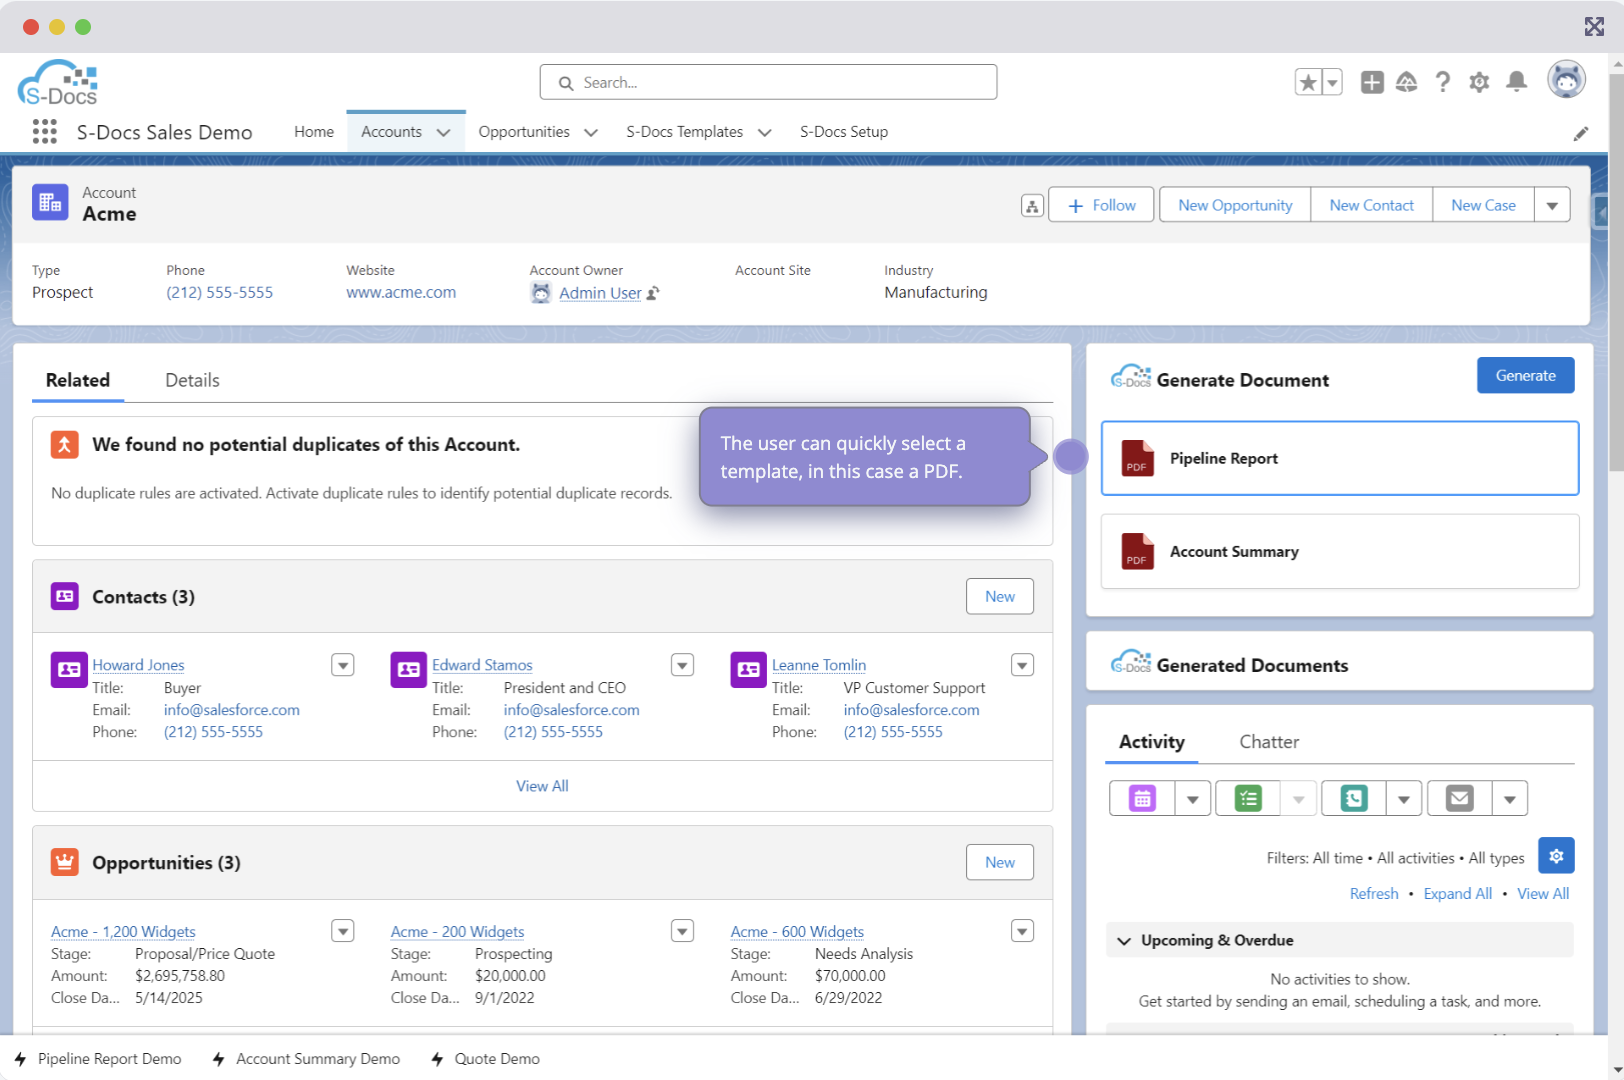Open activity filter settings gear
The height and width of the screenshot is (1080, 1624).
tap(1556, 856)
